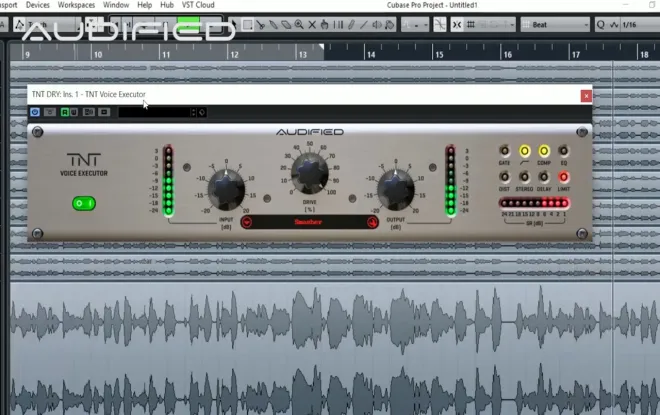The width and height of the screenshot is (660, 415).
Task: Toggle the green TNT power switch
Action: pyautogui.click(x=84, y=203)
